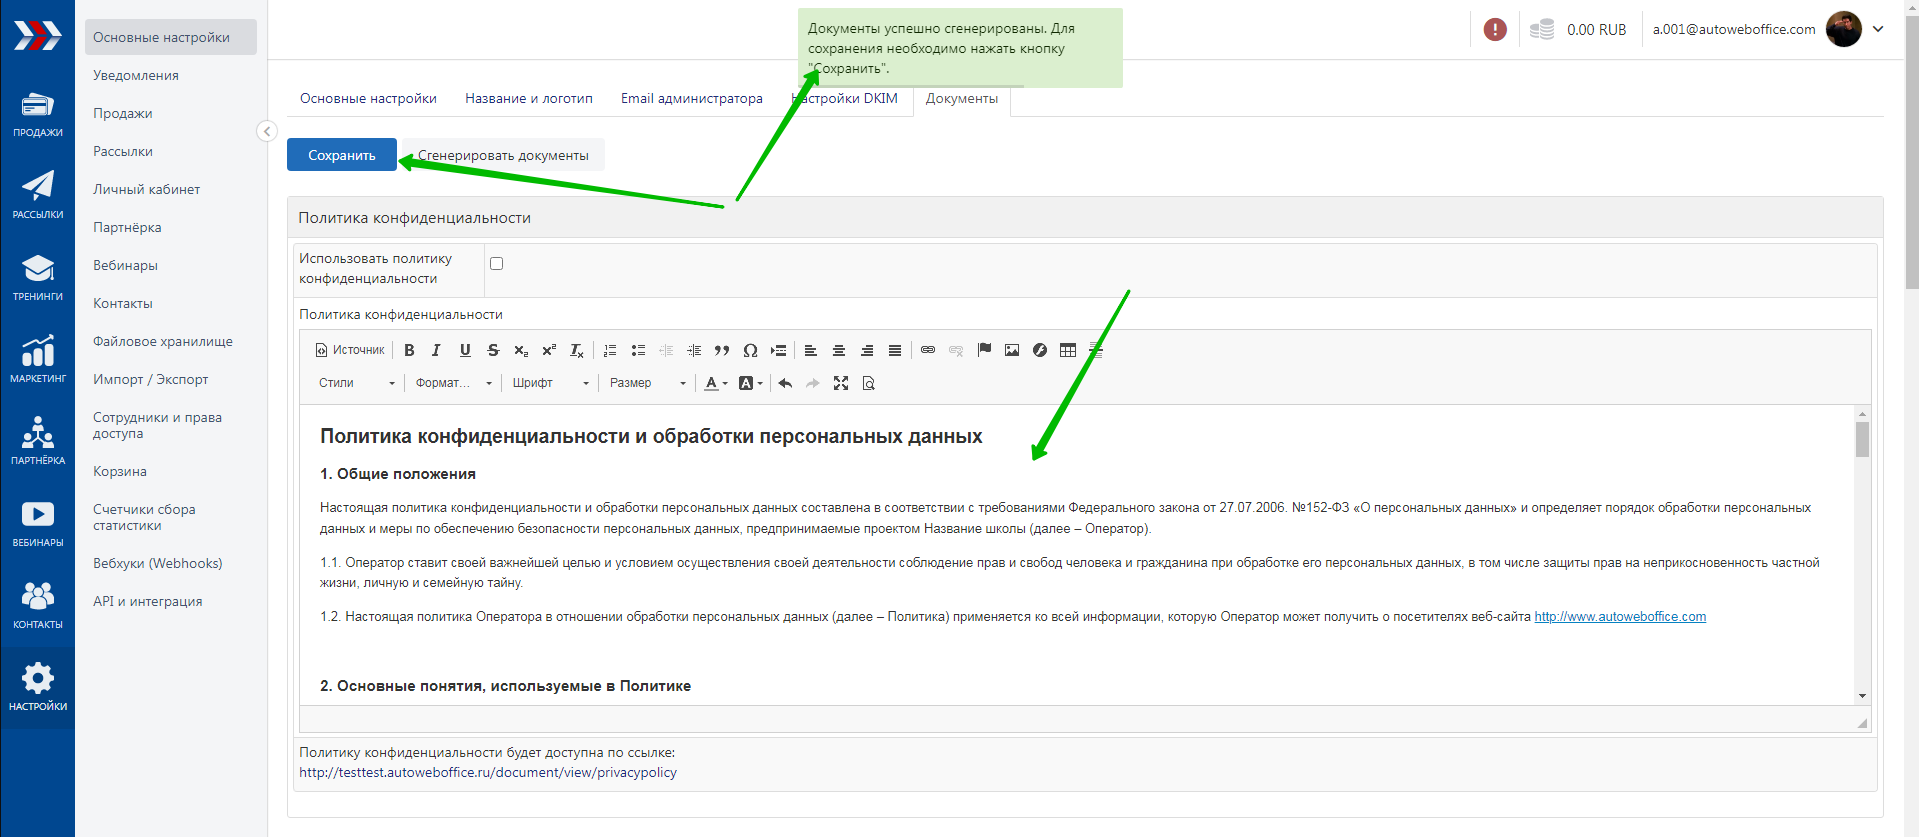Image resolution: width=1919 pixels, height=837 pixels.
Task: Toggle bold formatting in the editor
Action: pos(409,350)
